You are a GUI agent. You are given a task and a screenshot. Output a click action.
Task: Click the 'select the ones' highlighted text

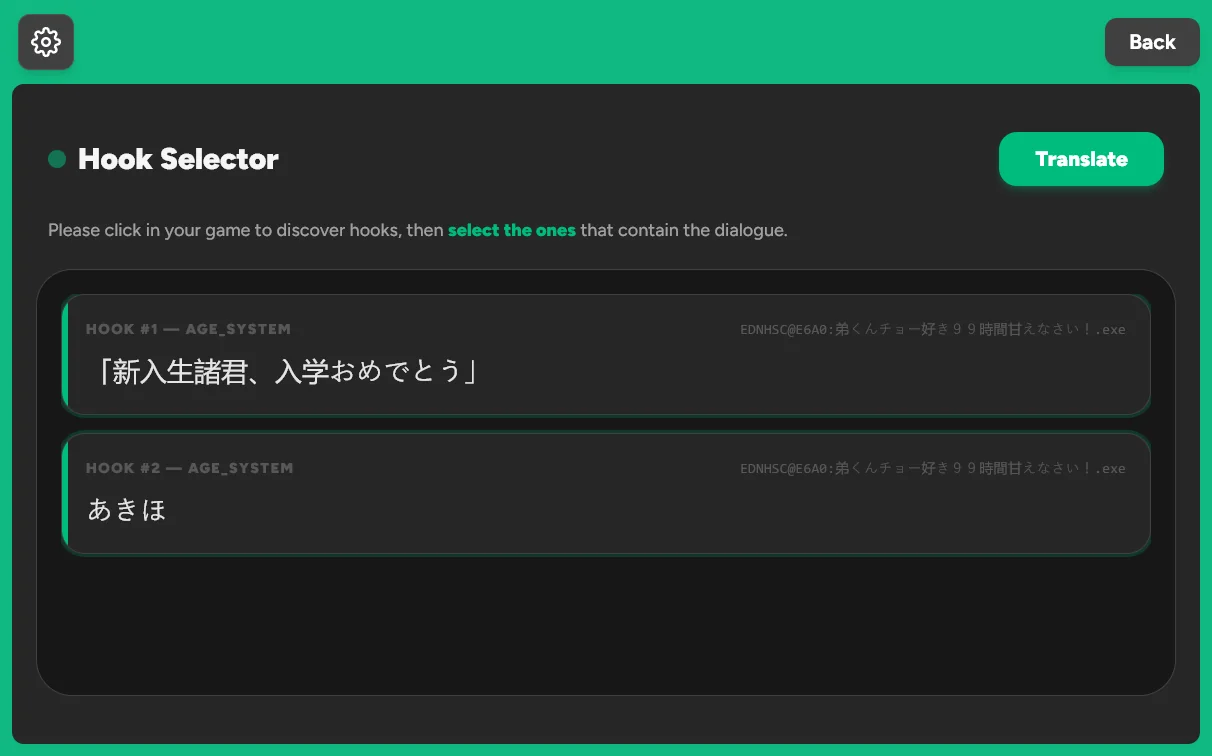pyautogui.click(x=512, y=230)
